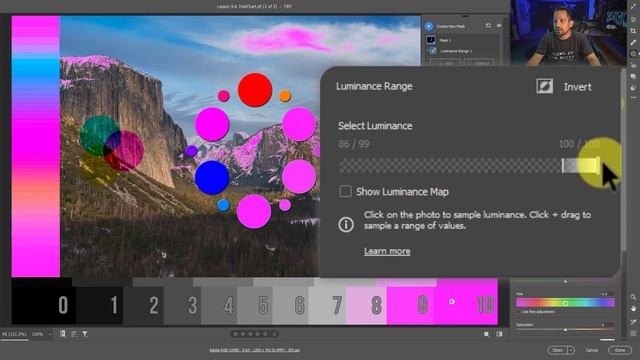
Task: Click the Create New Mask plus icon
Action: pos(429,26)
